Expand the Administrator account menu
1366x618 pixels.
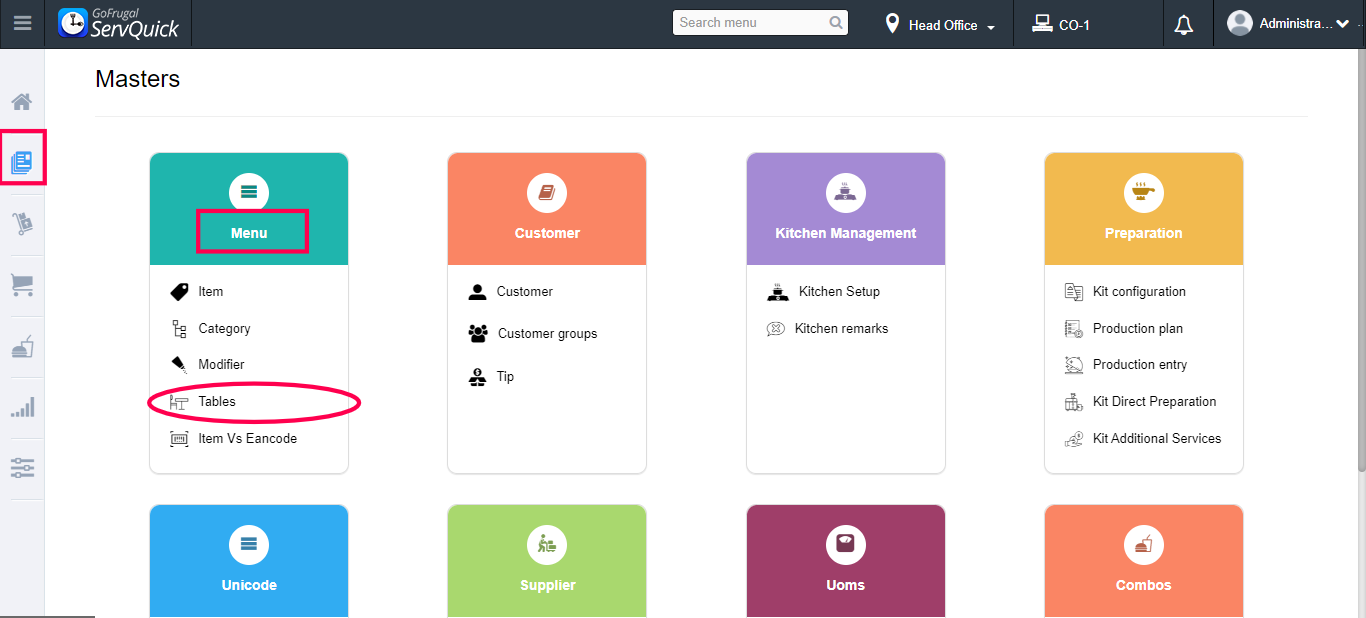click(x=1290, y=24)
